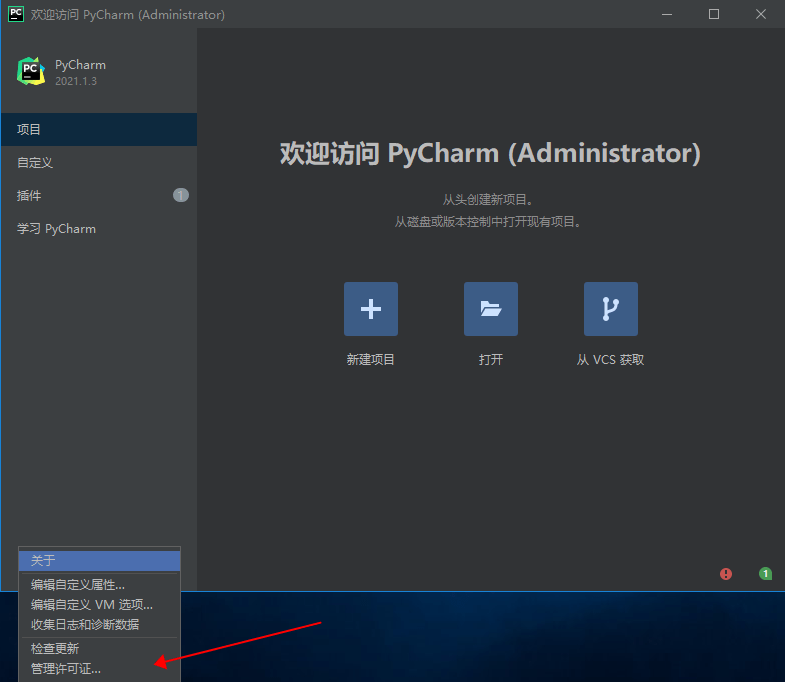Image resolution: width=785 pixels, height=682 pixels.
Task: Click the plugin update count badge
Action: [180, 195]
